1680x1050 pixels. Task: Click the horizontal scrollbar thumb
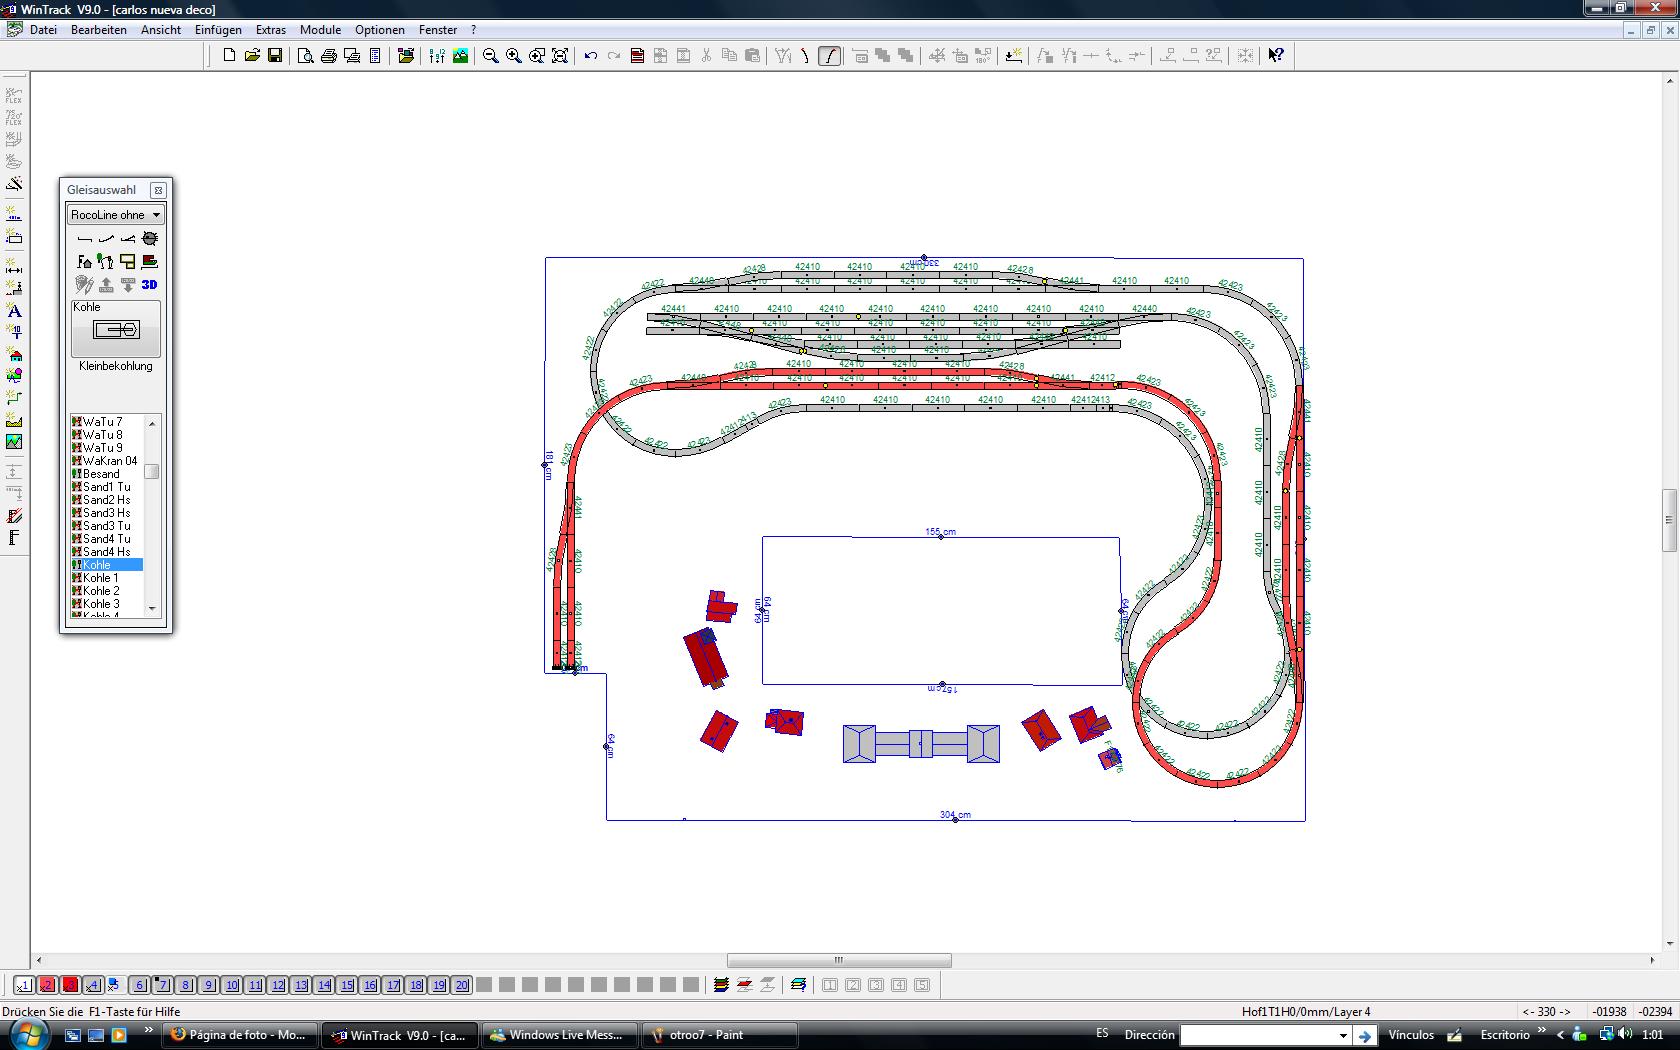839,961
